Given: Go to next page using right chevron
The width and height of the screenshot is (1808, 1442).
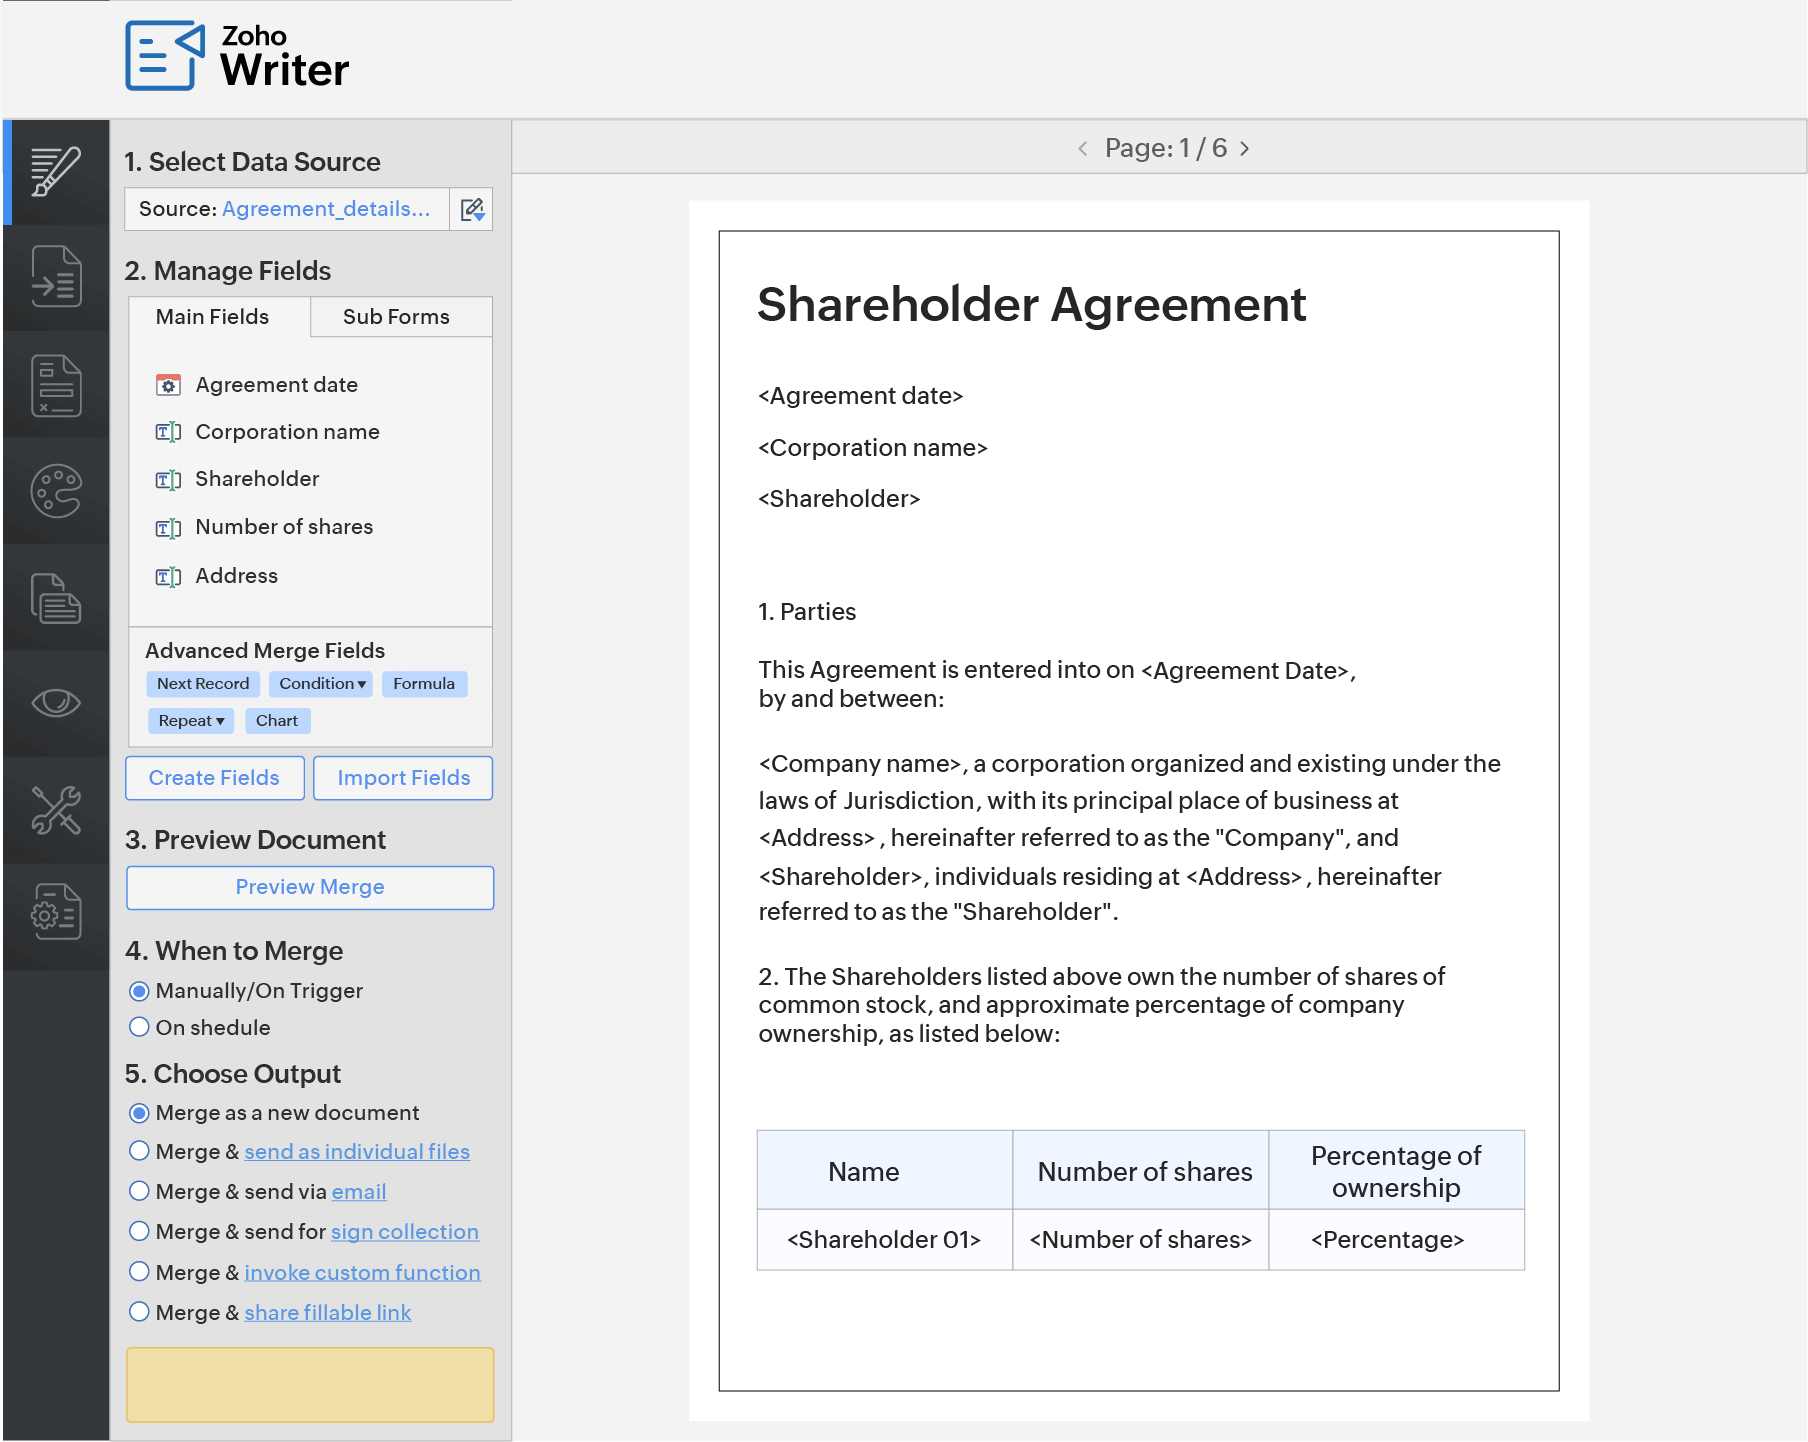Looking at the screenshot, I should [x=1245, y=148].
